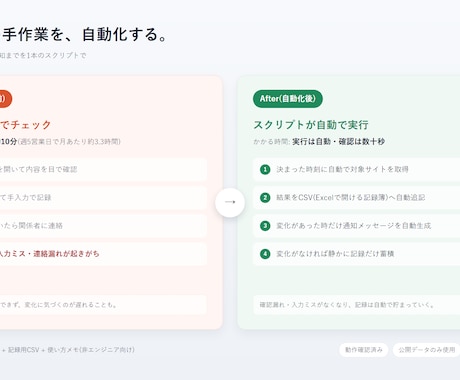Click the red Before badge at card top
Screen dimensions: 460x380
point(5,99)
